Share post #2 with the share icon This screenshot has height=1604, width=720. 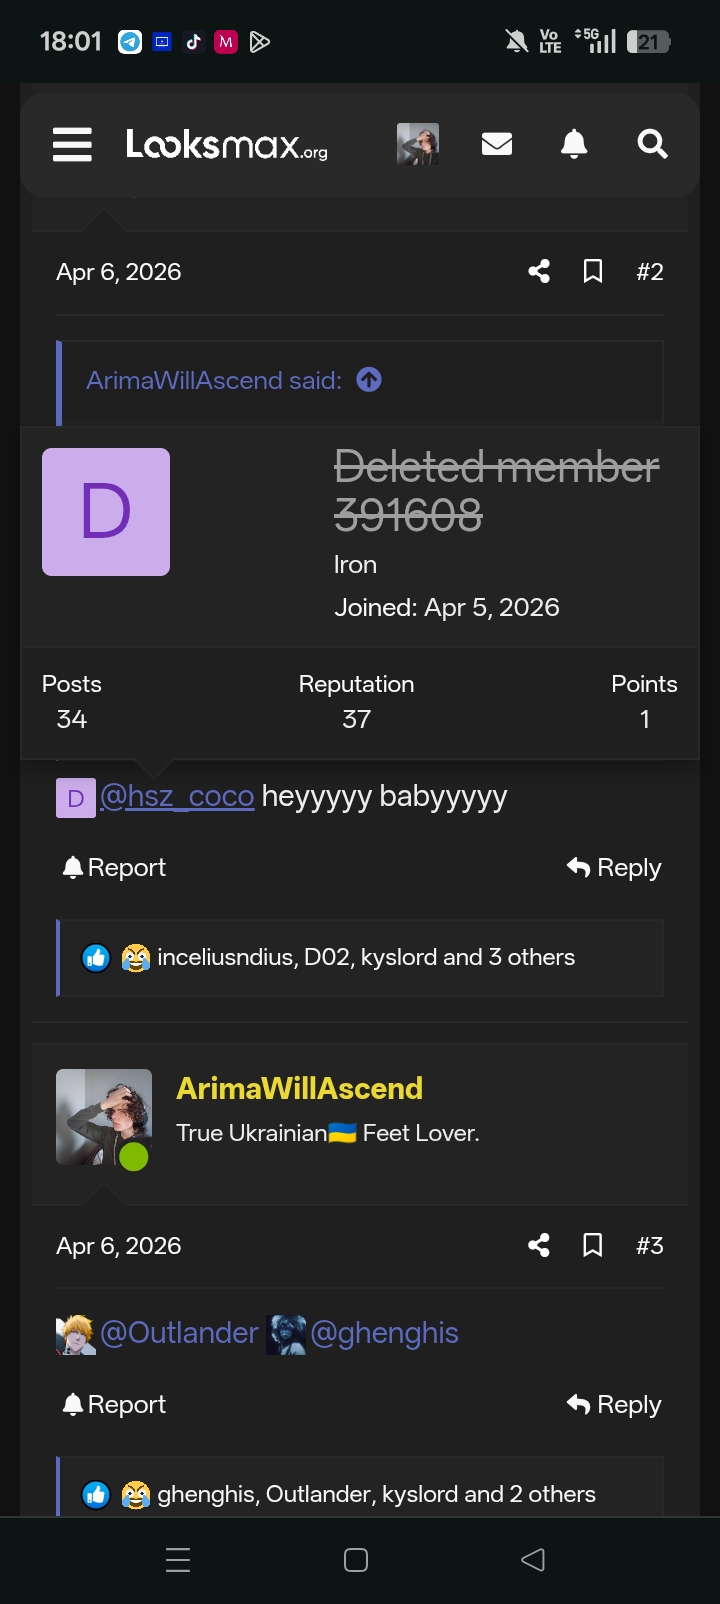(x=538, y=271)
